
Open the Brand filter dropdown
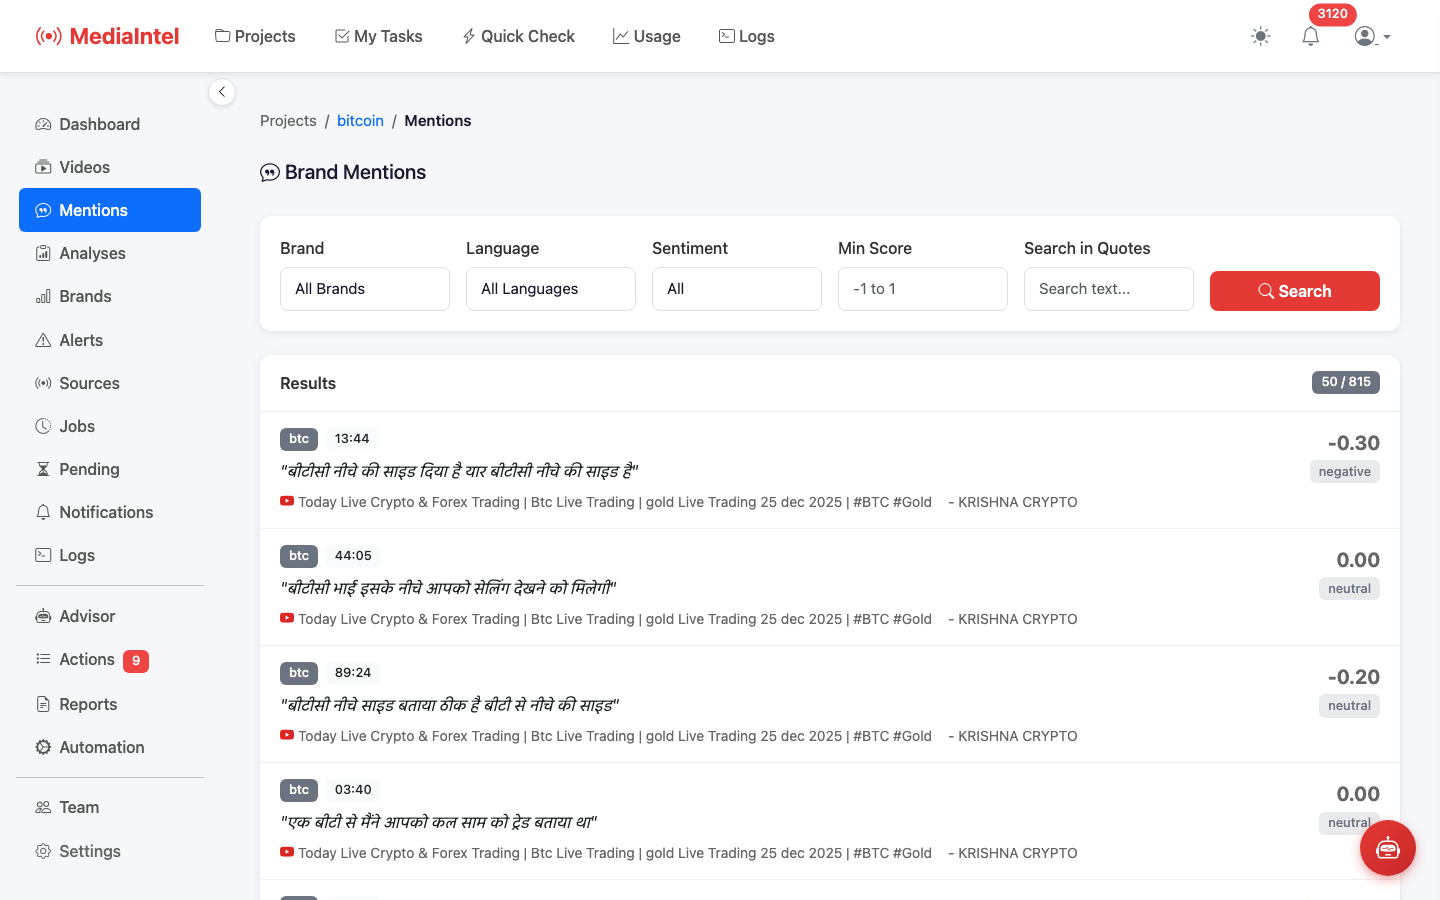click(365, 289)
